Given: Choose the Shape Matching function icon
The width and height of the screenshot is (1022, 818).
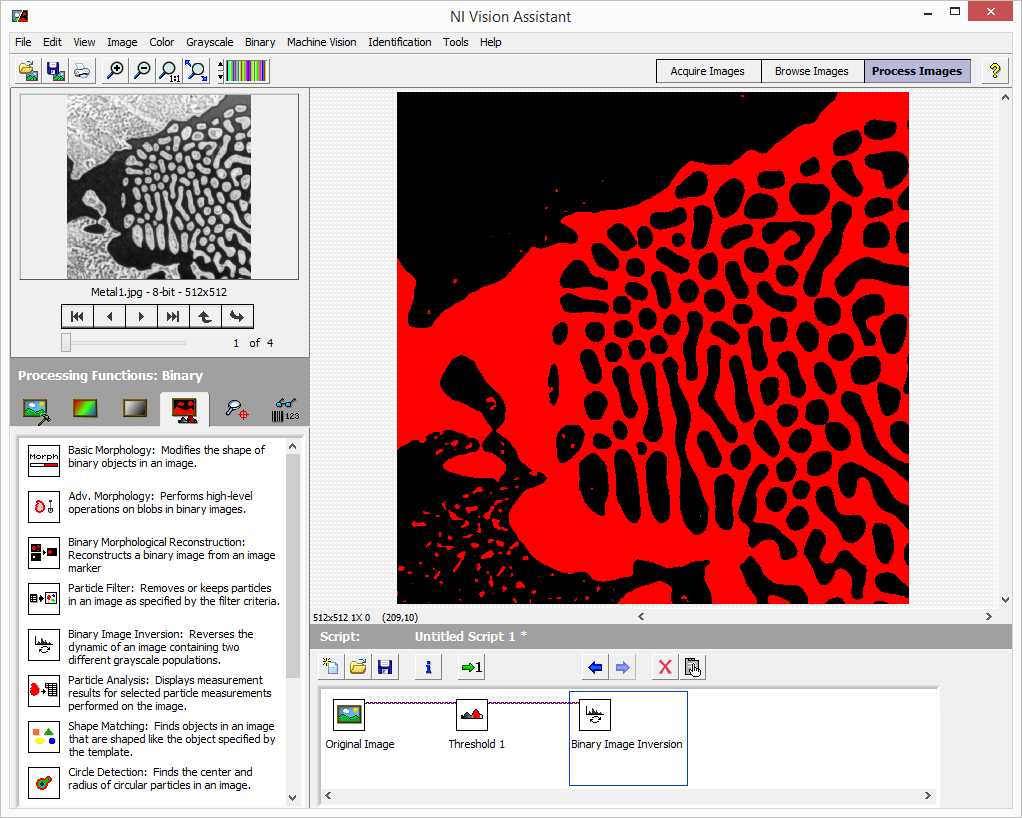Looking at the screenshot, I should (44, 737).
